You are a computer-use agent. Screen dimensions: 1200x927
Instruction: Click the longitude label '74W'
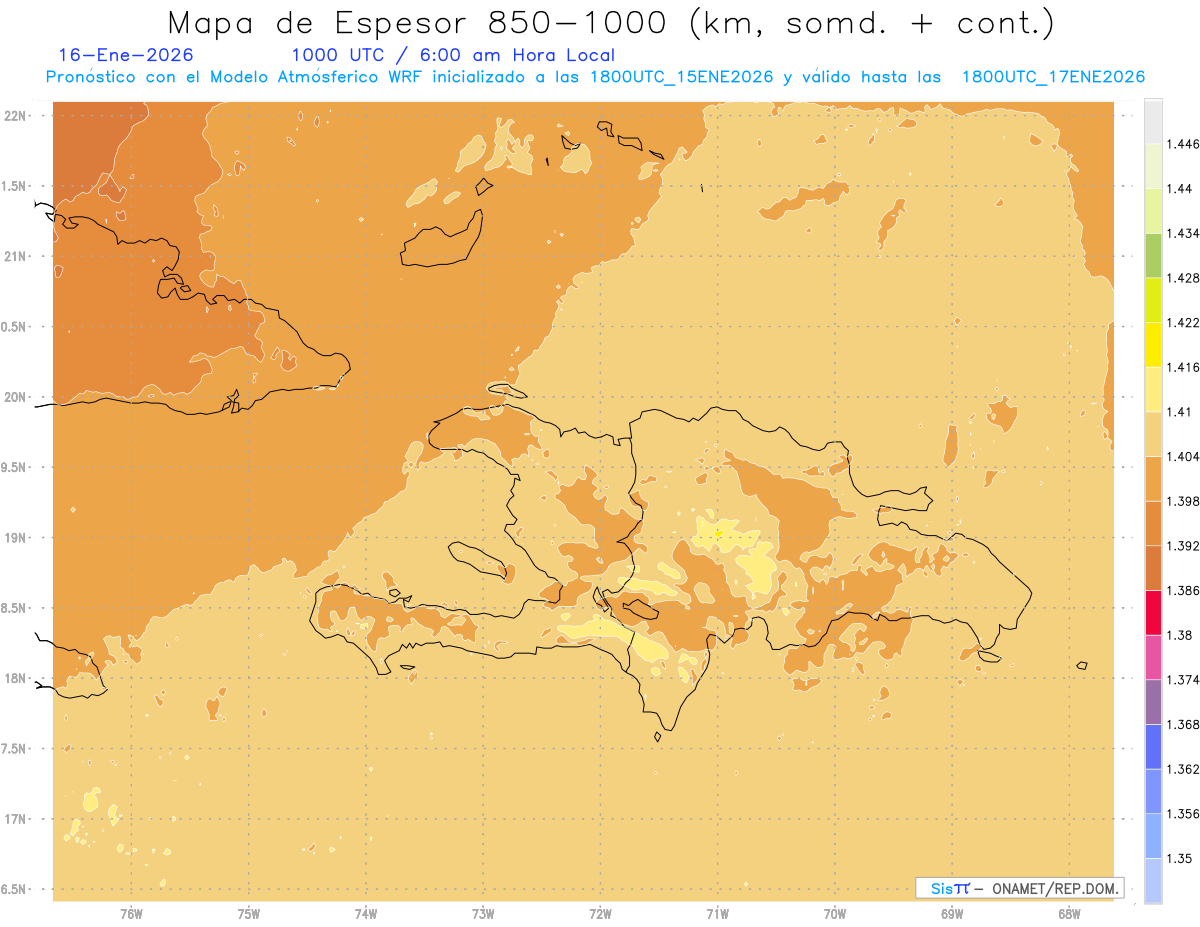pyautogui.click(x=366, y=913)
